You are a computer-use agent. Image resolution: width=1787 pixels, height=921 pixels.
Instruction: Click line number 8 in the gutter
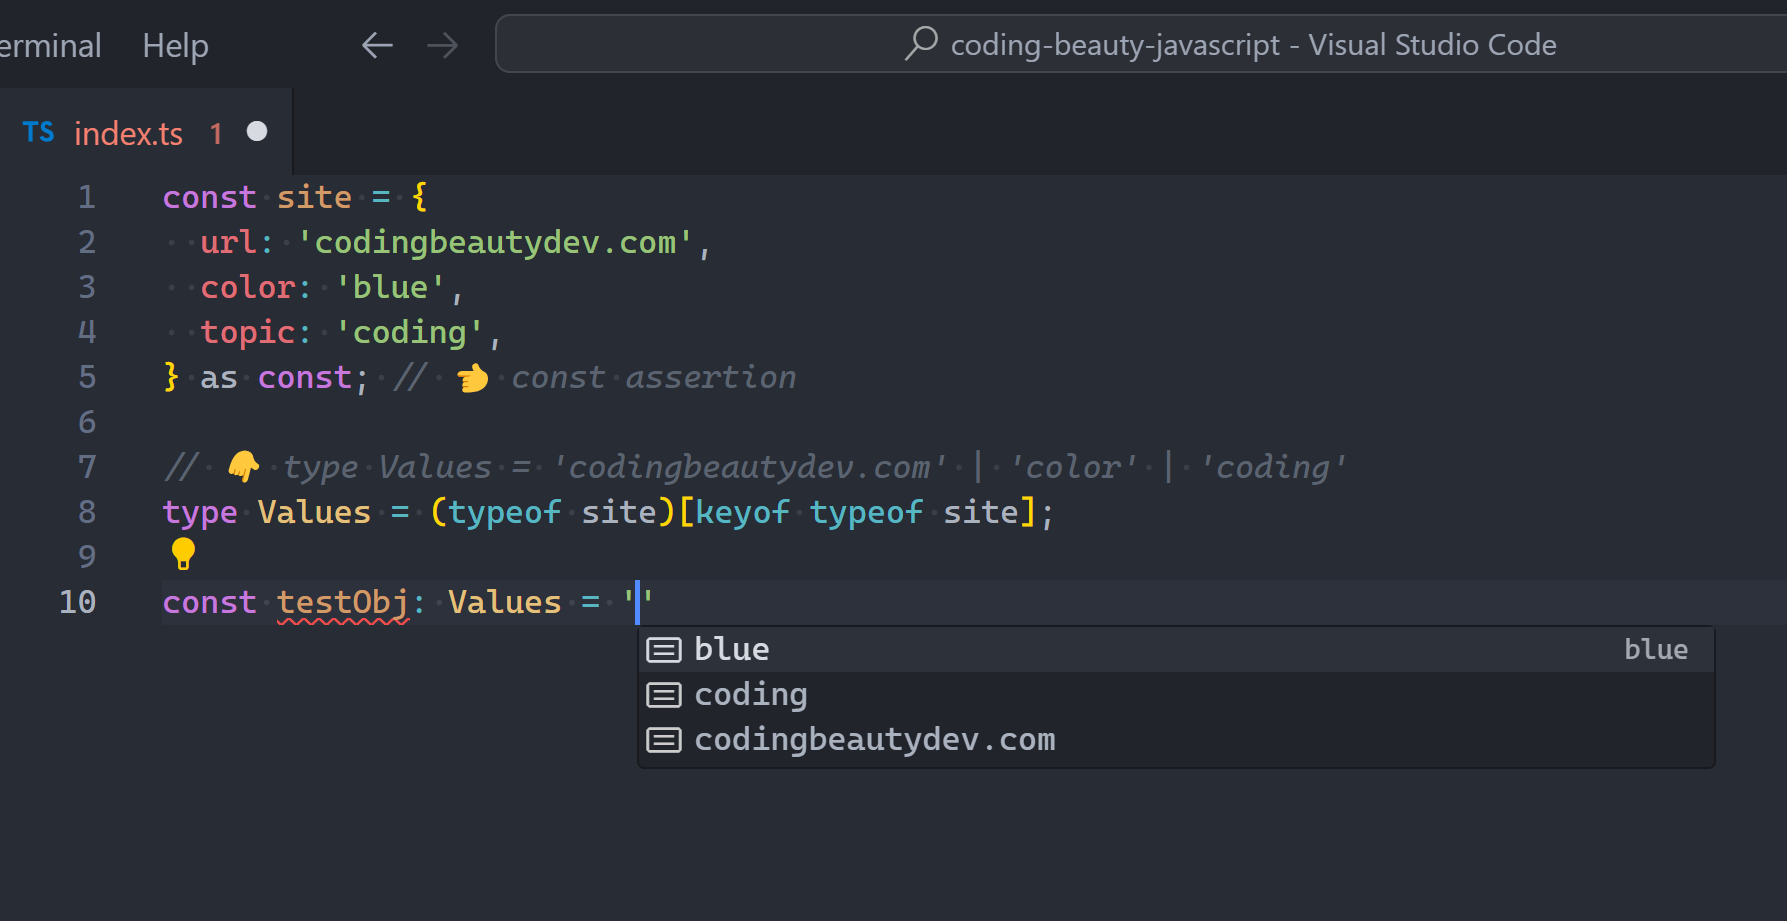[x=86, y=511]
